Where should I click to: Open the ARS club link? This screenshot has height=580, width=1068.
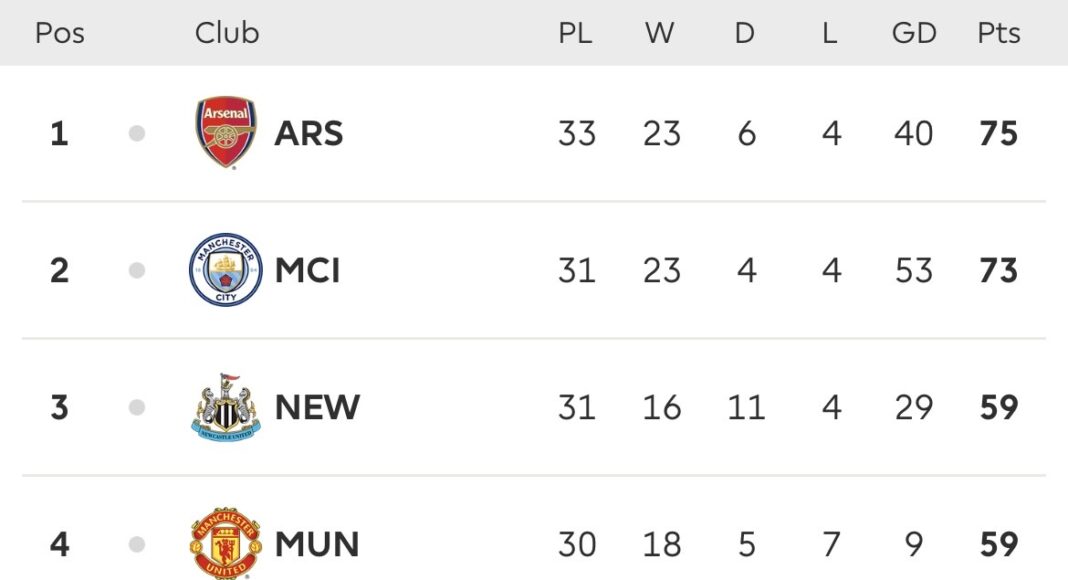pos(309,133)
